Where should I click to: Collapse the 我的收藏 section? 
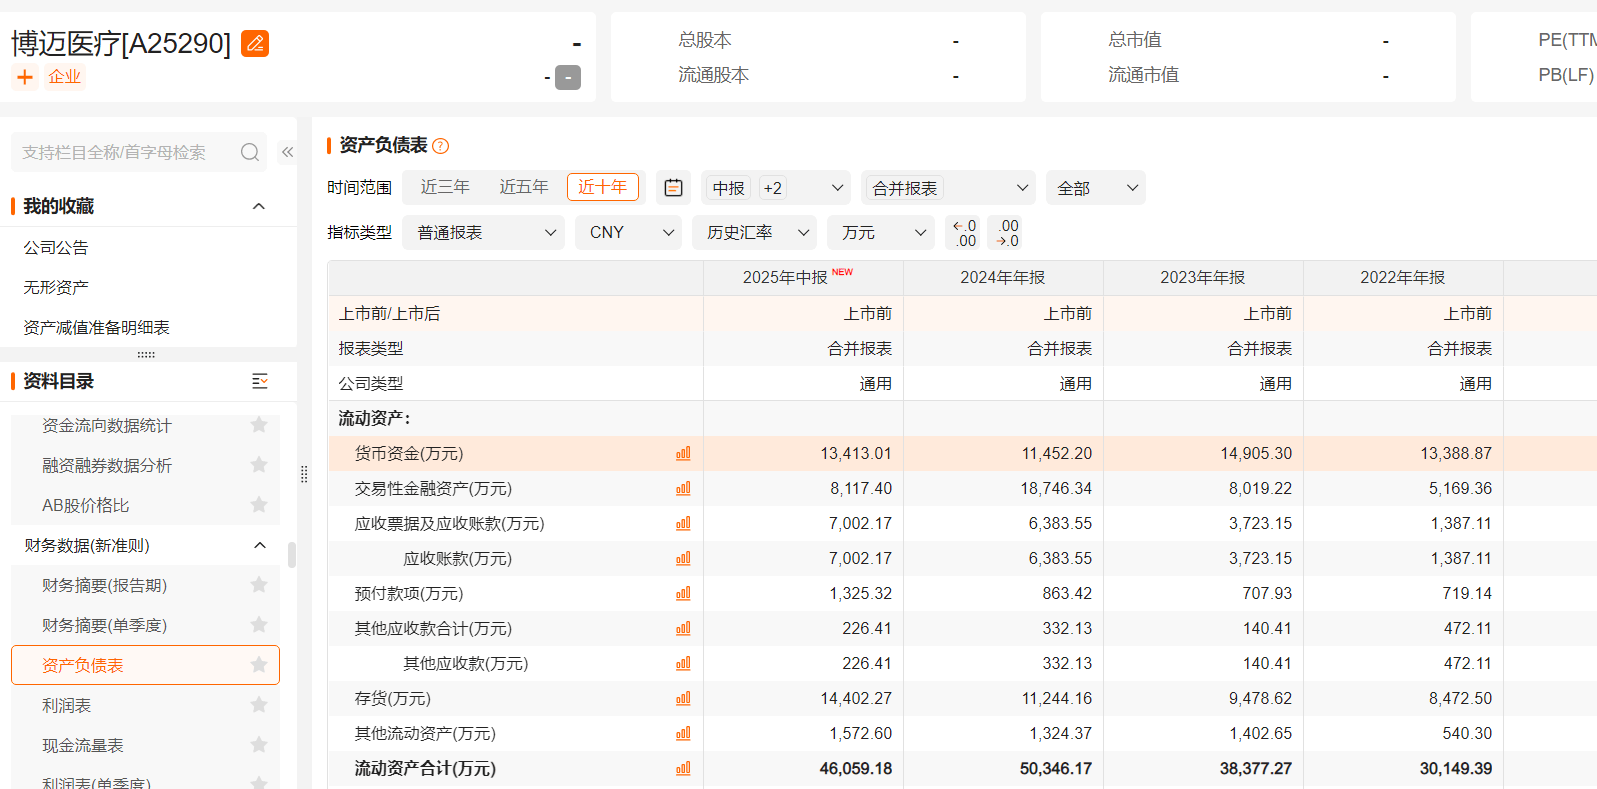coord(259,206)
